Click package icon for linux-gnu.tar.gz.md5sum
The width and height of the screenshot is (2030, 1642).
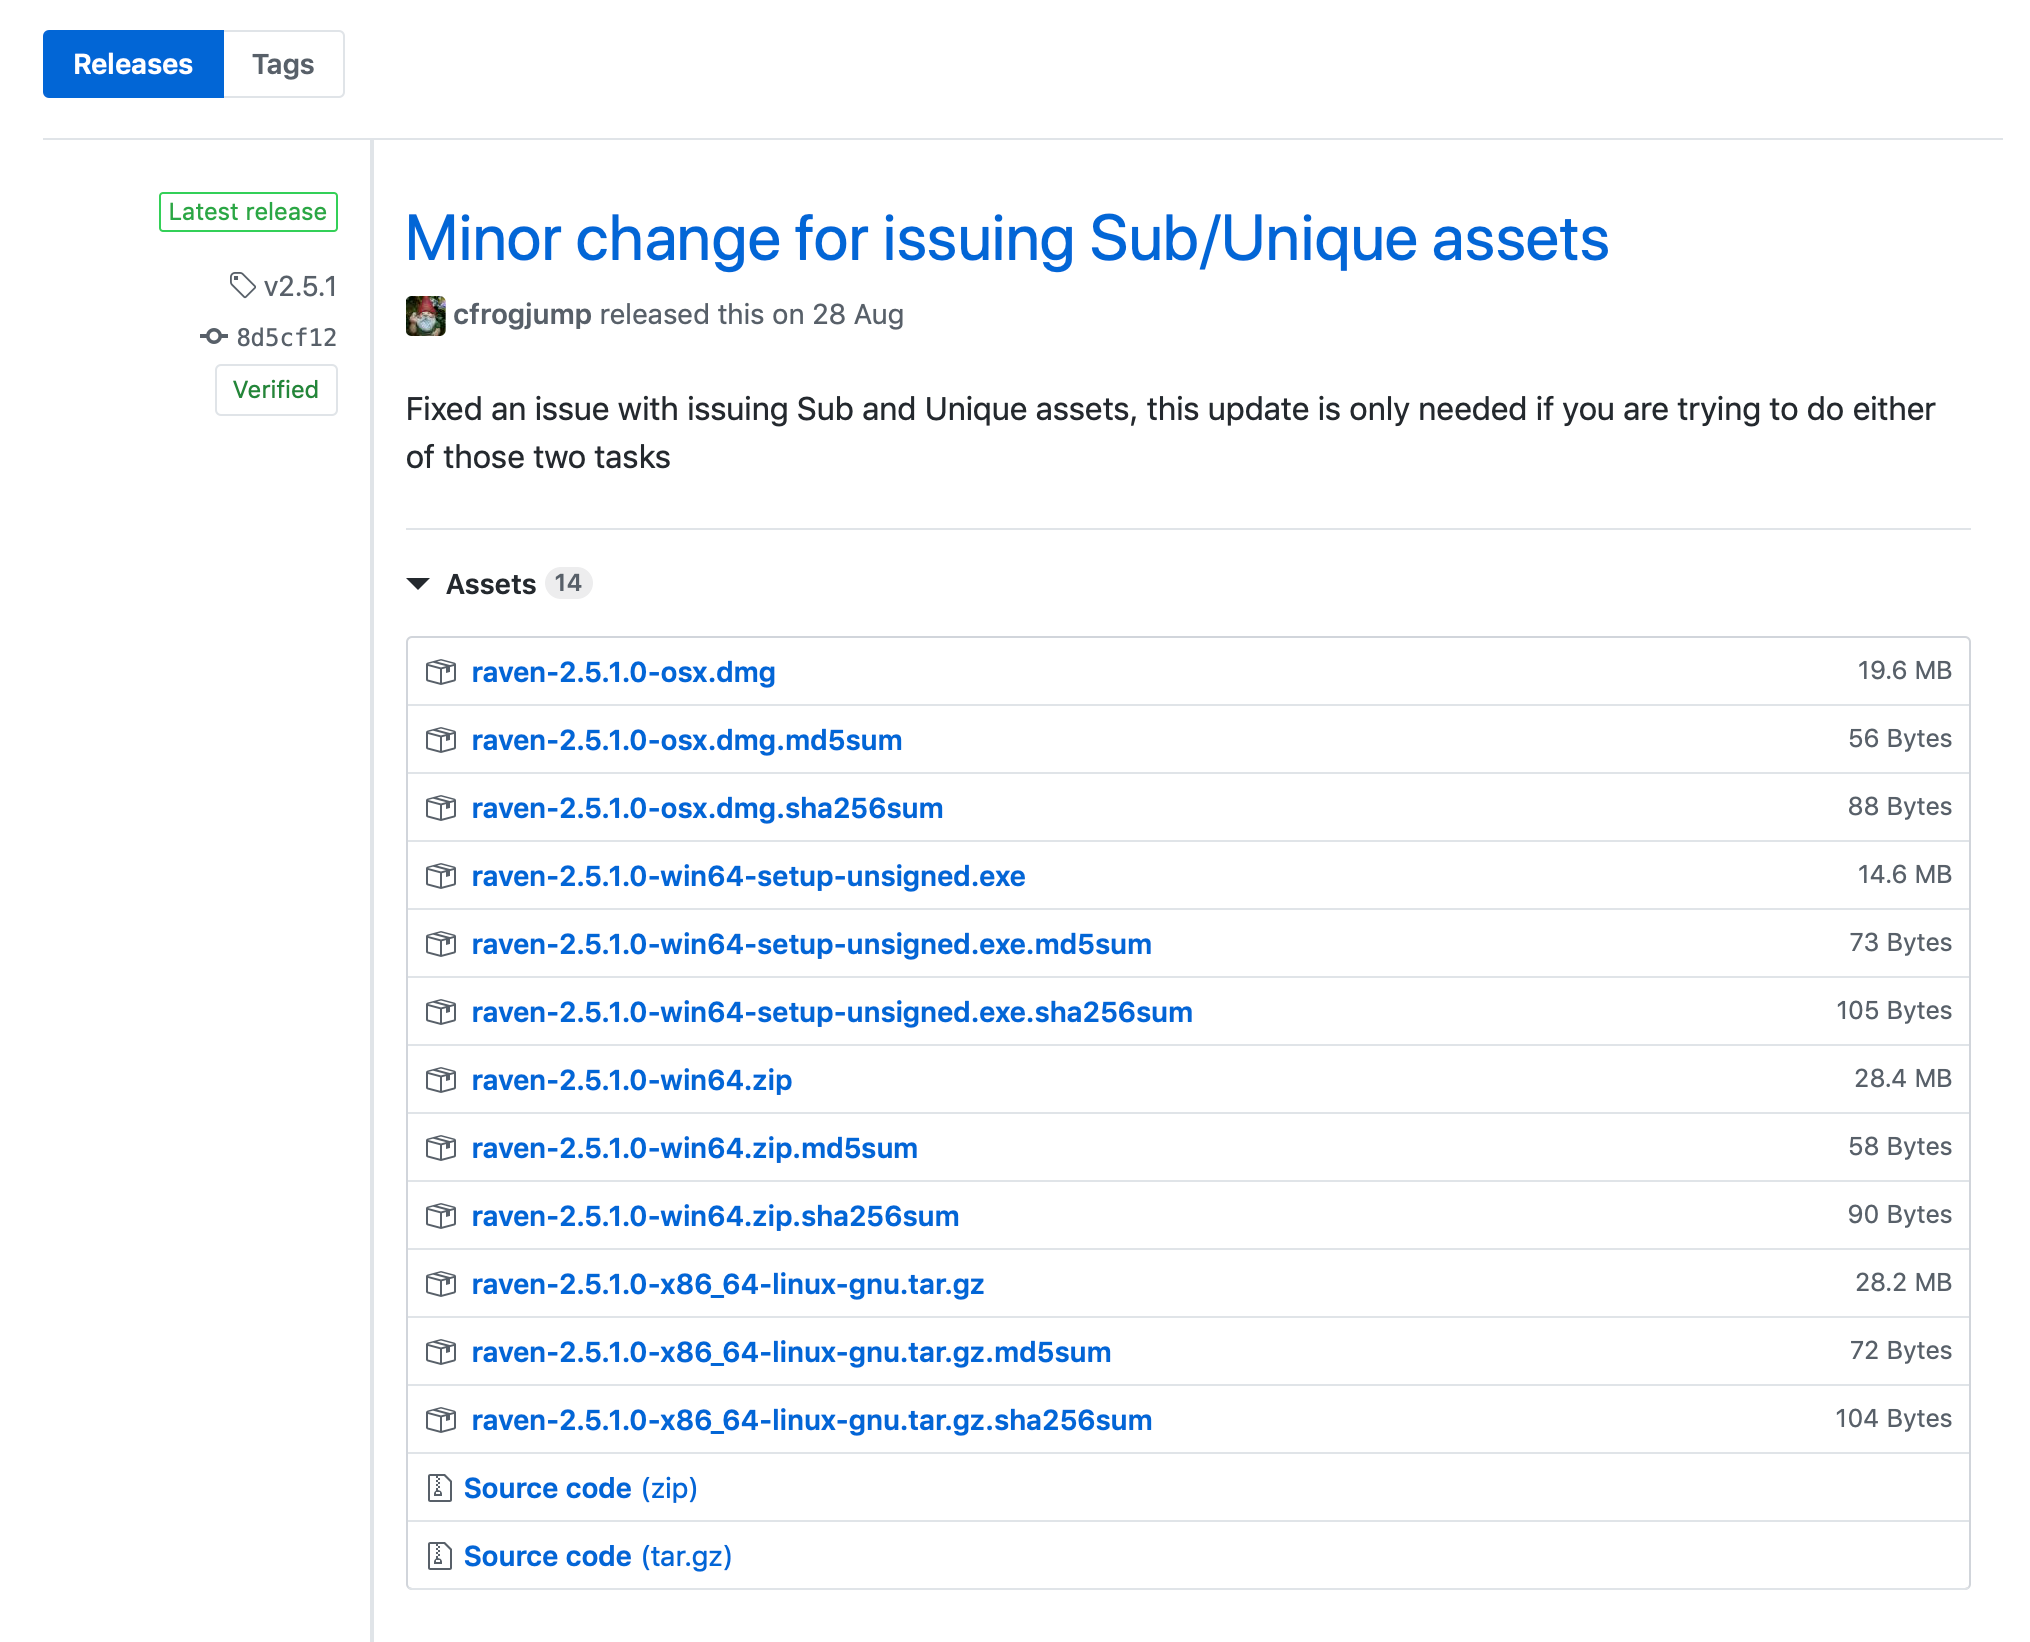(441, 1352)
